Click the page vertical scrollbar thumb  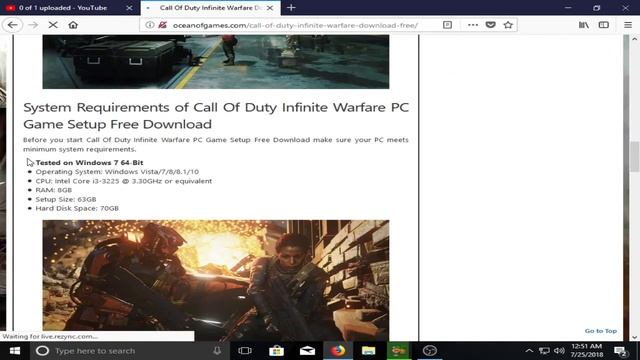[634, 157]
